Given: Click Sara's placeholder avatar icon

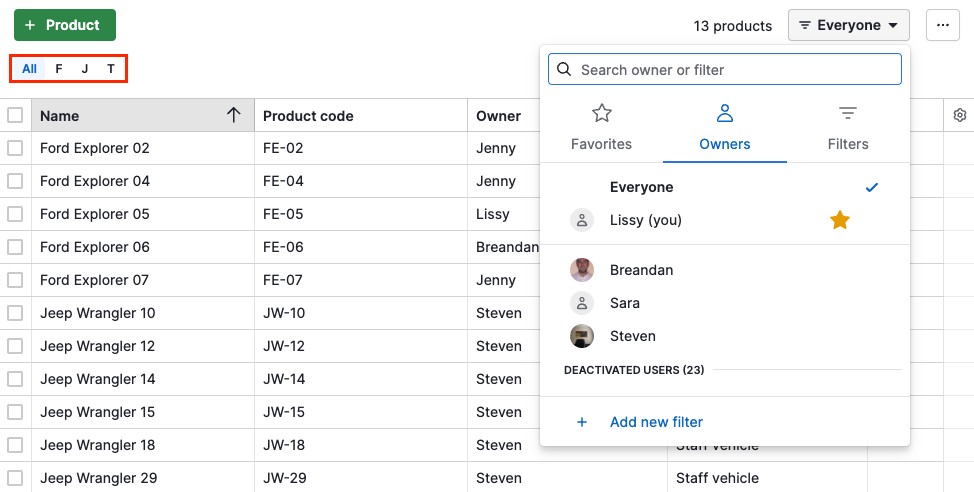Looking at the screenshot, I should point(582,303).
